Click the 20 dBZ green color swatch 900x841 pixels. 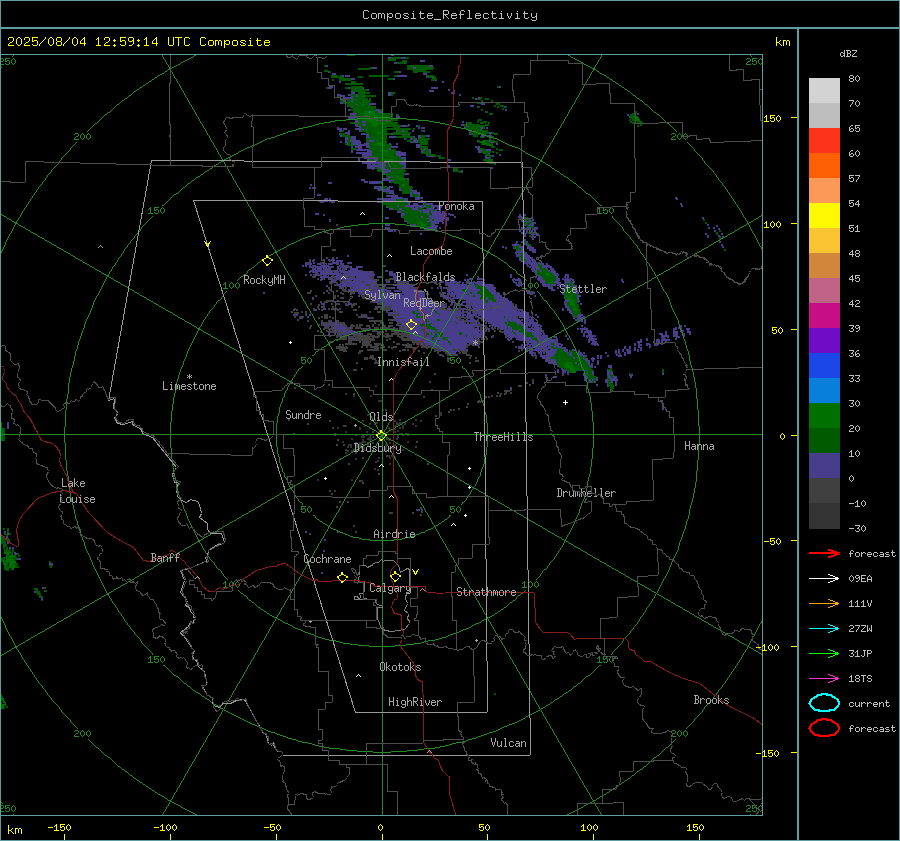tap(824, 415)
